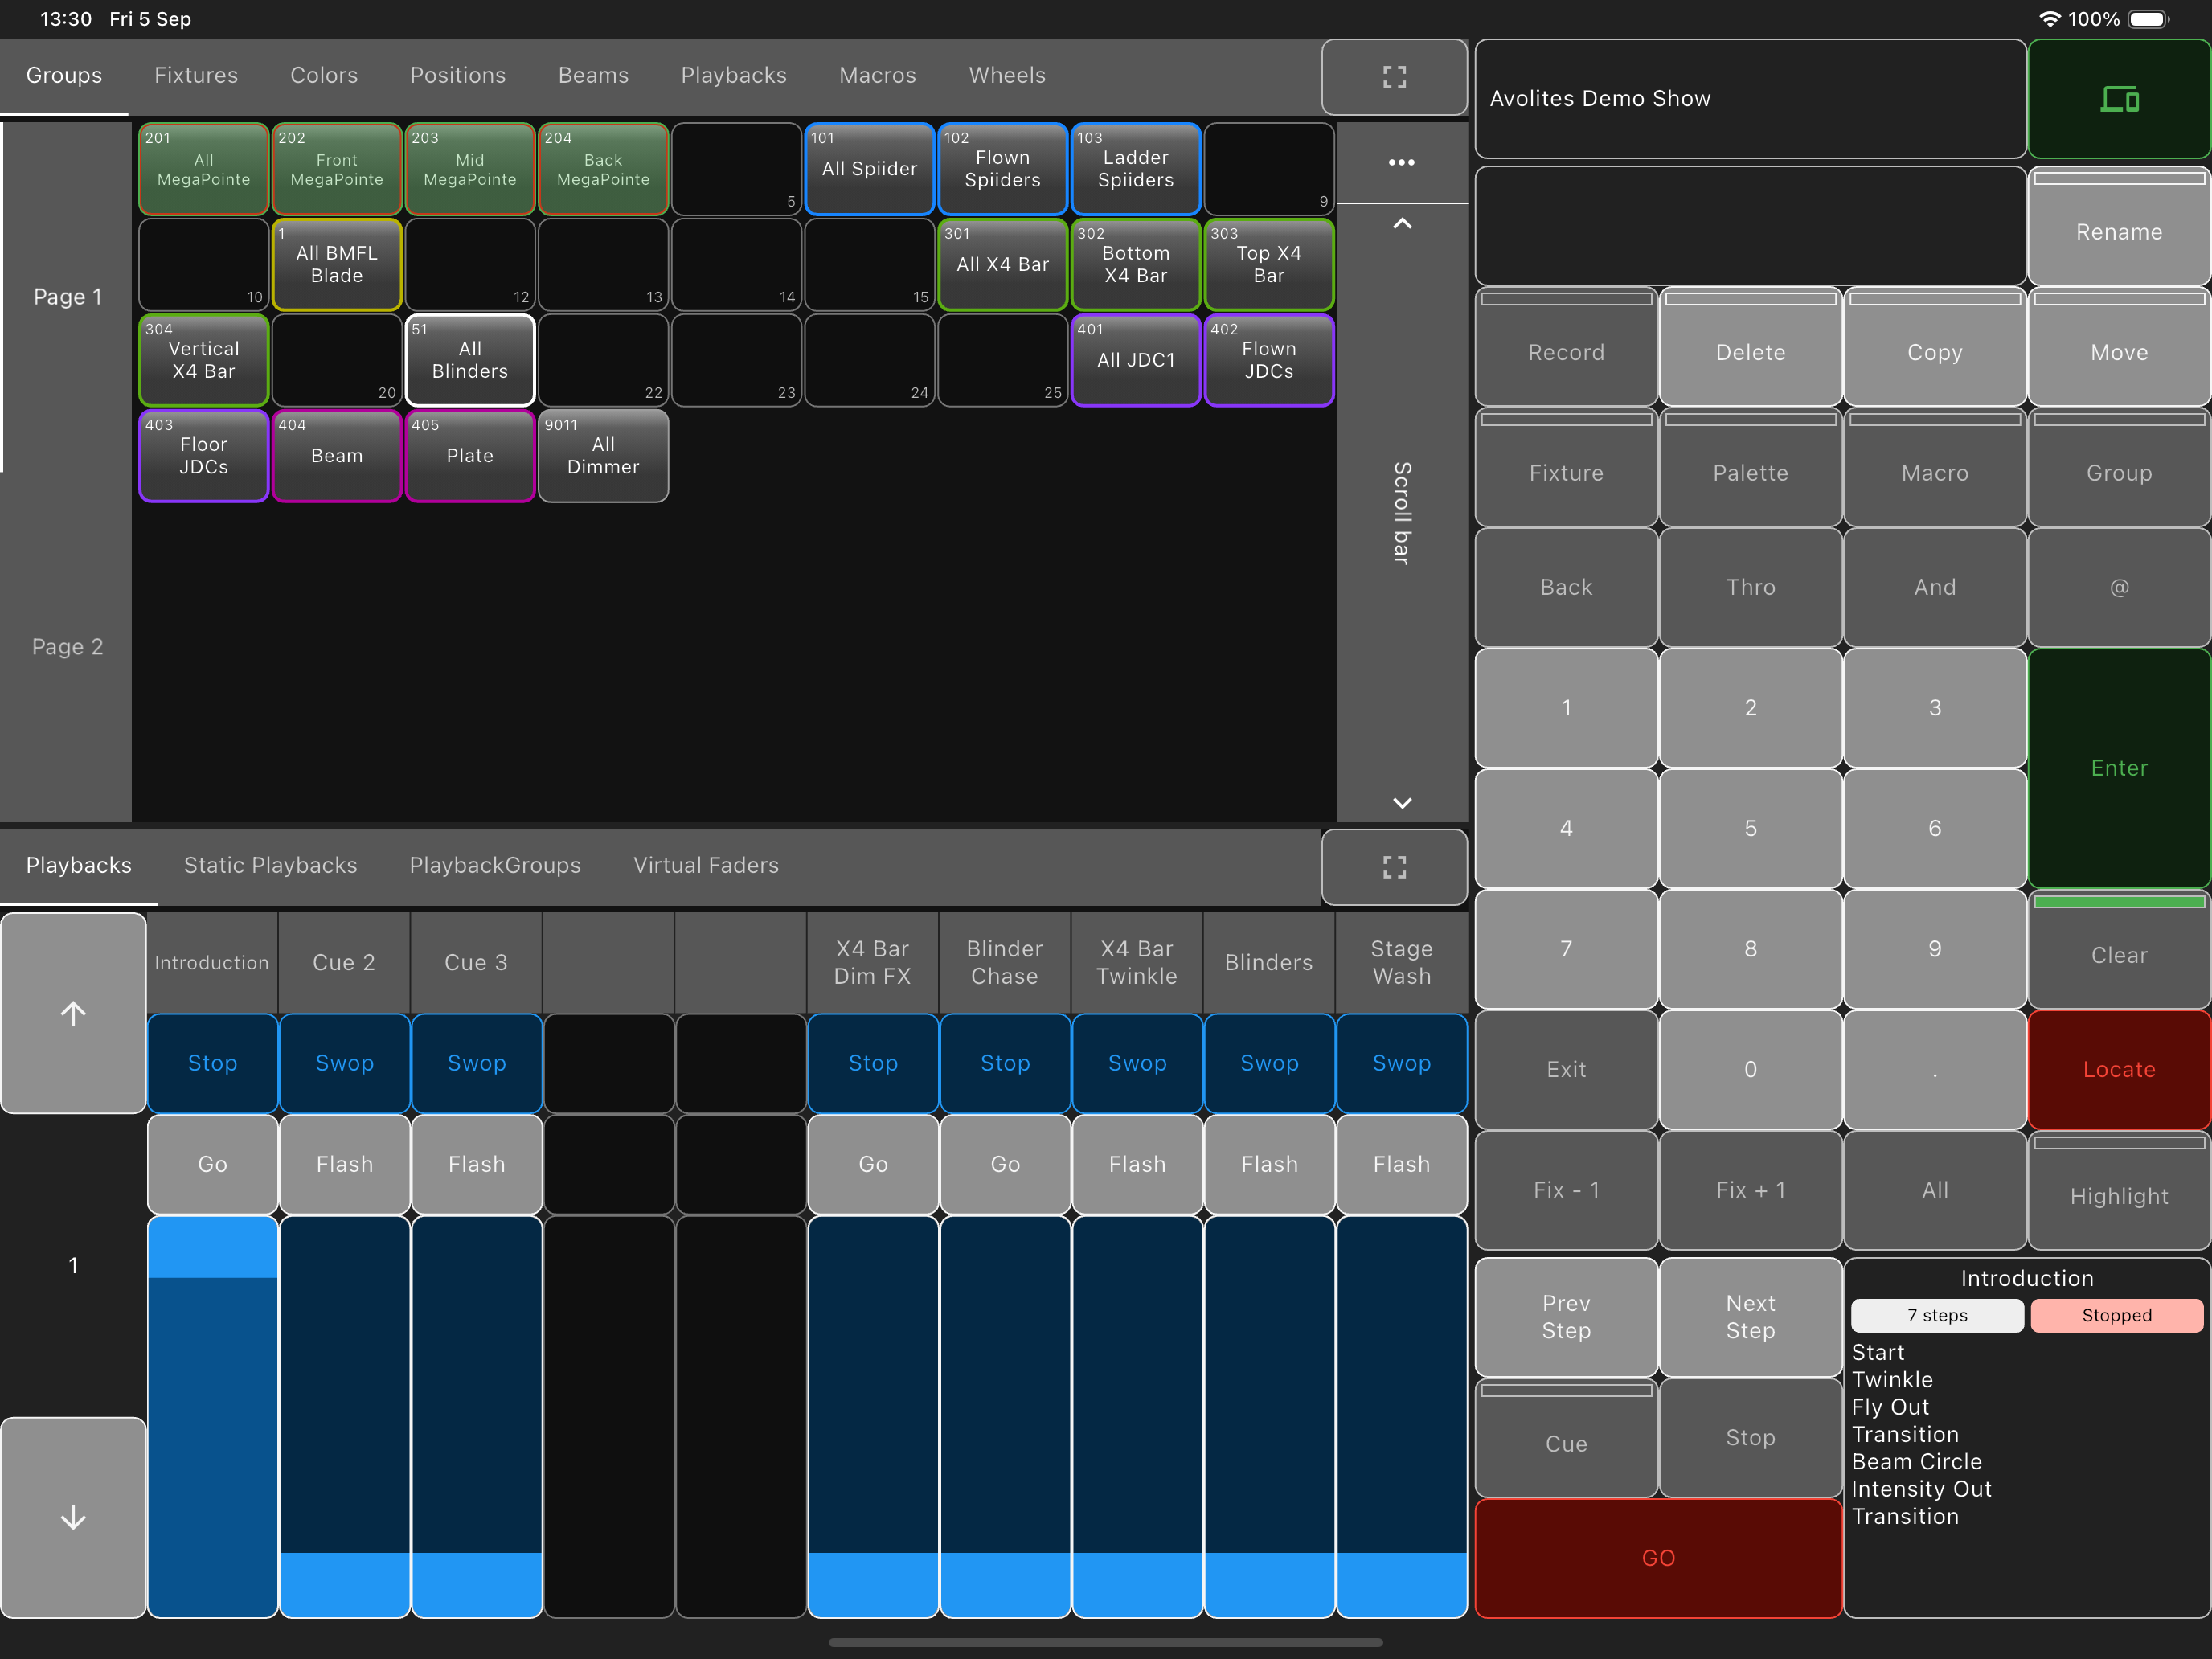This screenshot has height=1659, width=2212.
Task: Tap the Clear key
Action: point(2118,949)
